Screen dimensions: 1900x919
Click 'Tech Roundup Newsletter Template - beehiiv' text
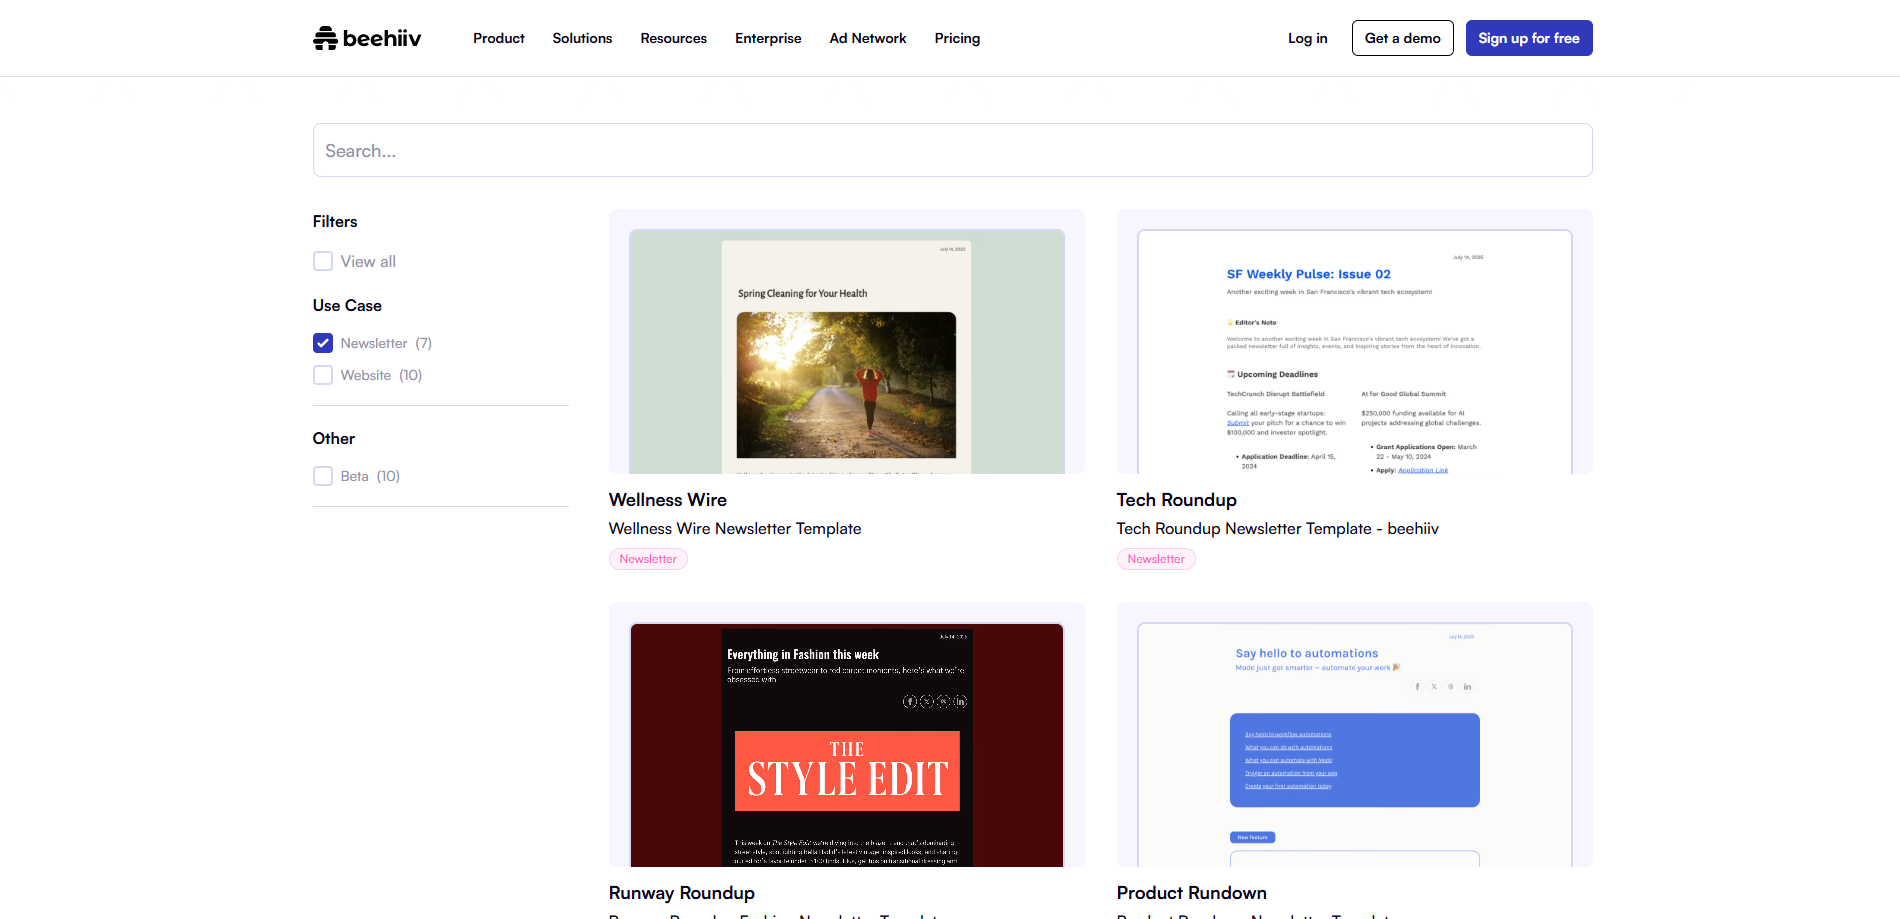[1278, 529]
